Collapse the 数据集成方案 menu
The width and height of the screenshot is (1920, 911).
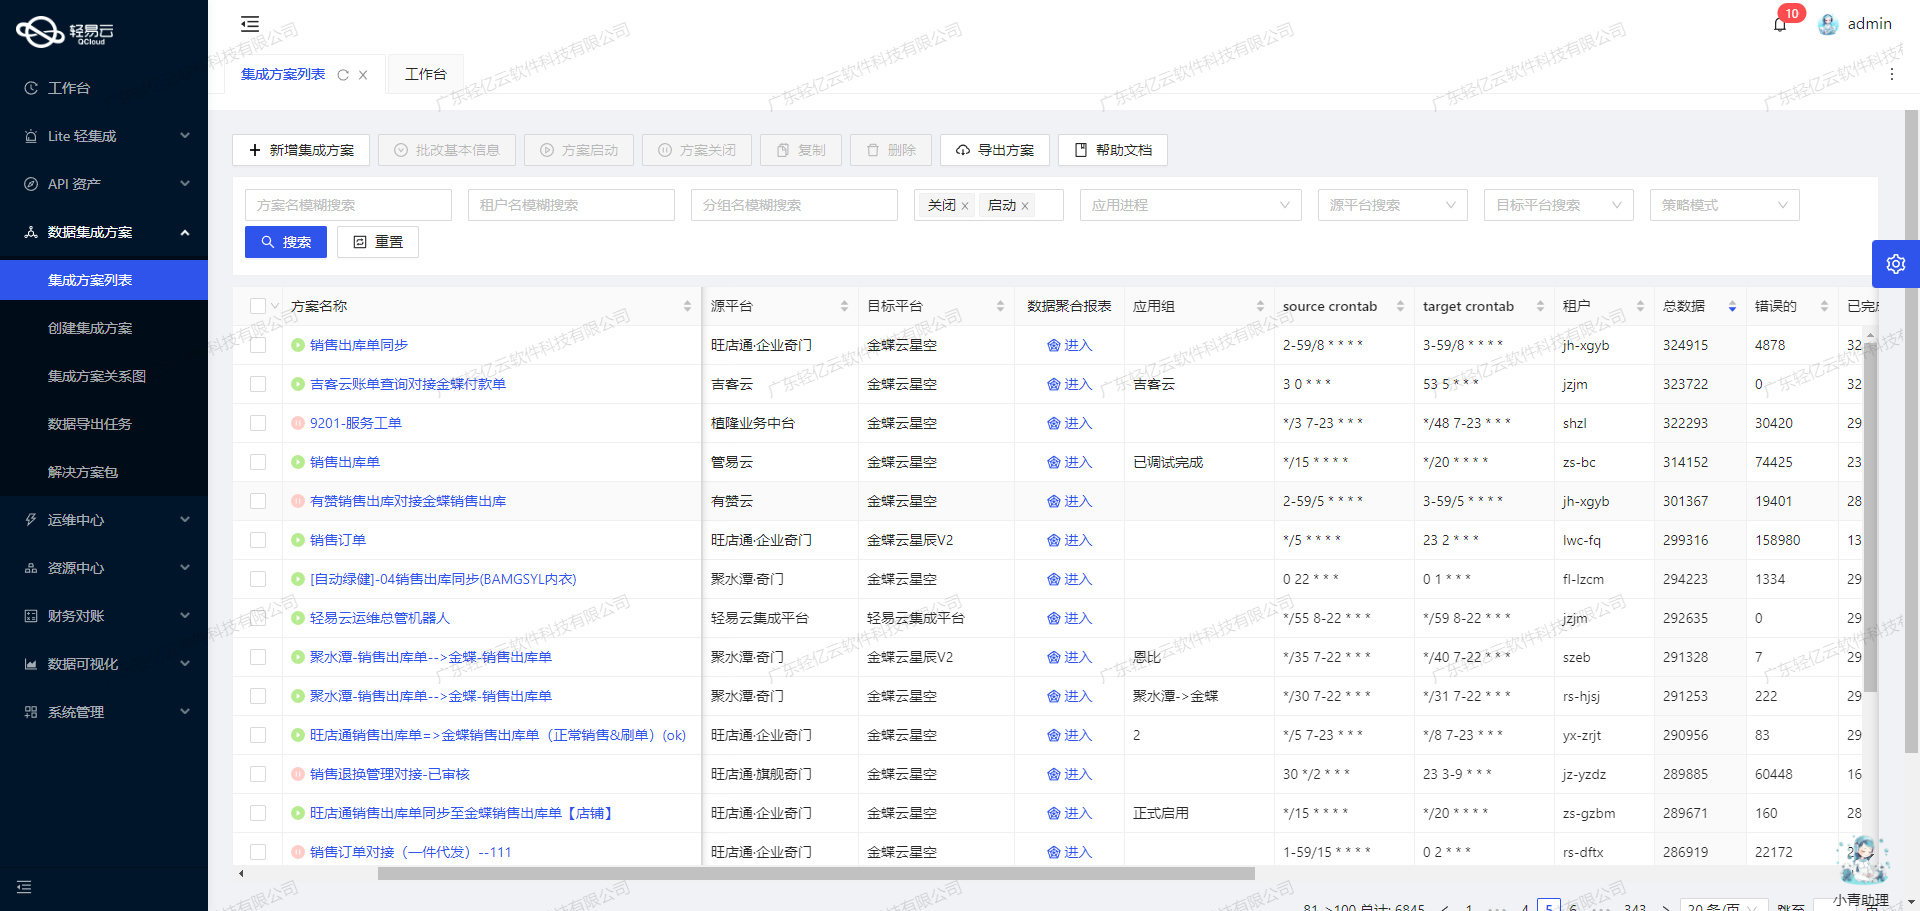[x=104, y=232]
